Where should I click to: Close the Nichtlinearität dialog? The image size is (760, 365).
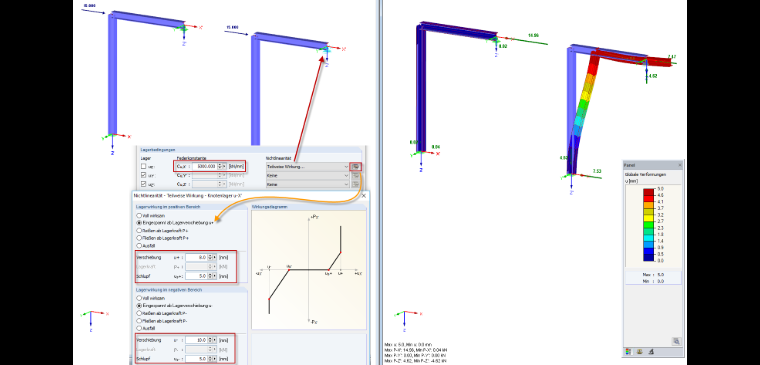364,195
